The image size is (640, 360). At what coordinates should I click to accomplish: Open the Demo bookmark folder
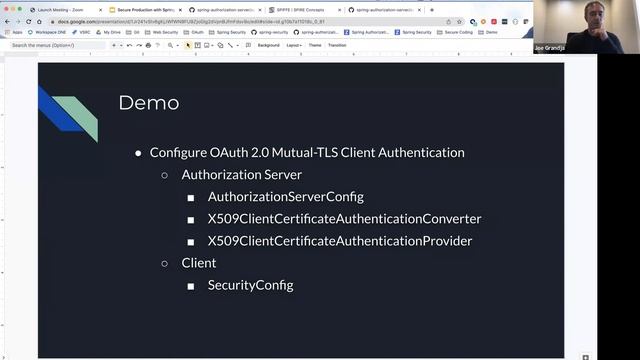pos(488,32)
